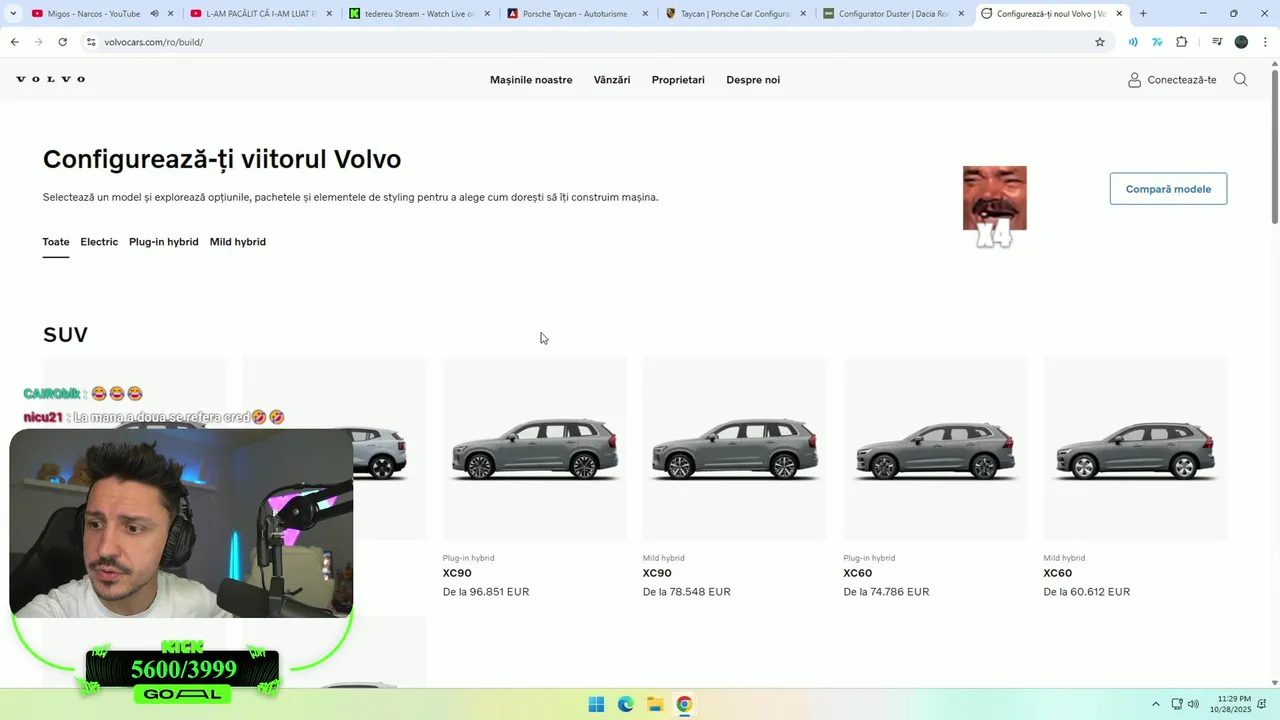Switch to the L-AM PĂCĂLIT YouTube tab
1280x720 pixels.
point(259,14)
